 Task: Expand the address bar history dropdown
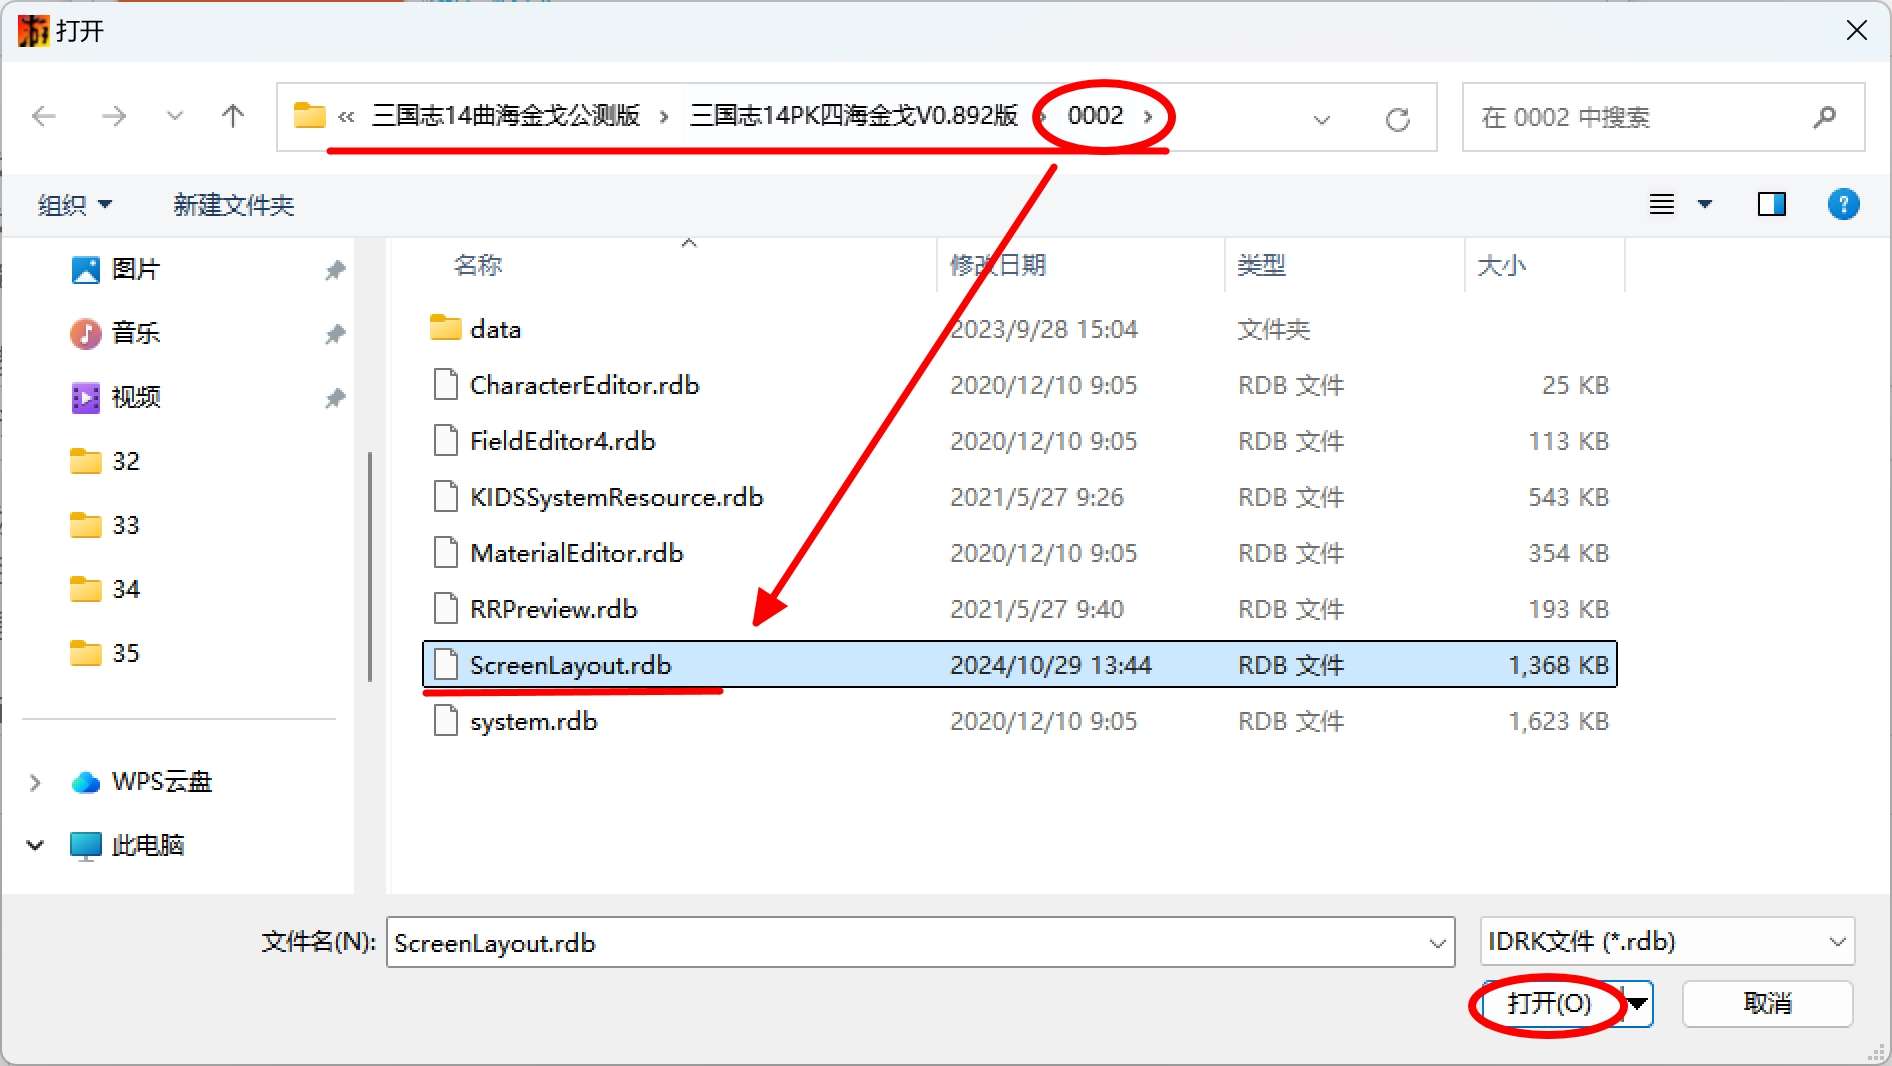point(1321,119)
